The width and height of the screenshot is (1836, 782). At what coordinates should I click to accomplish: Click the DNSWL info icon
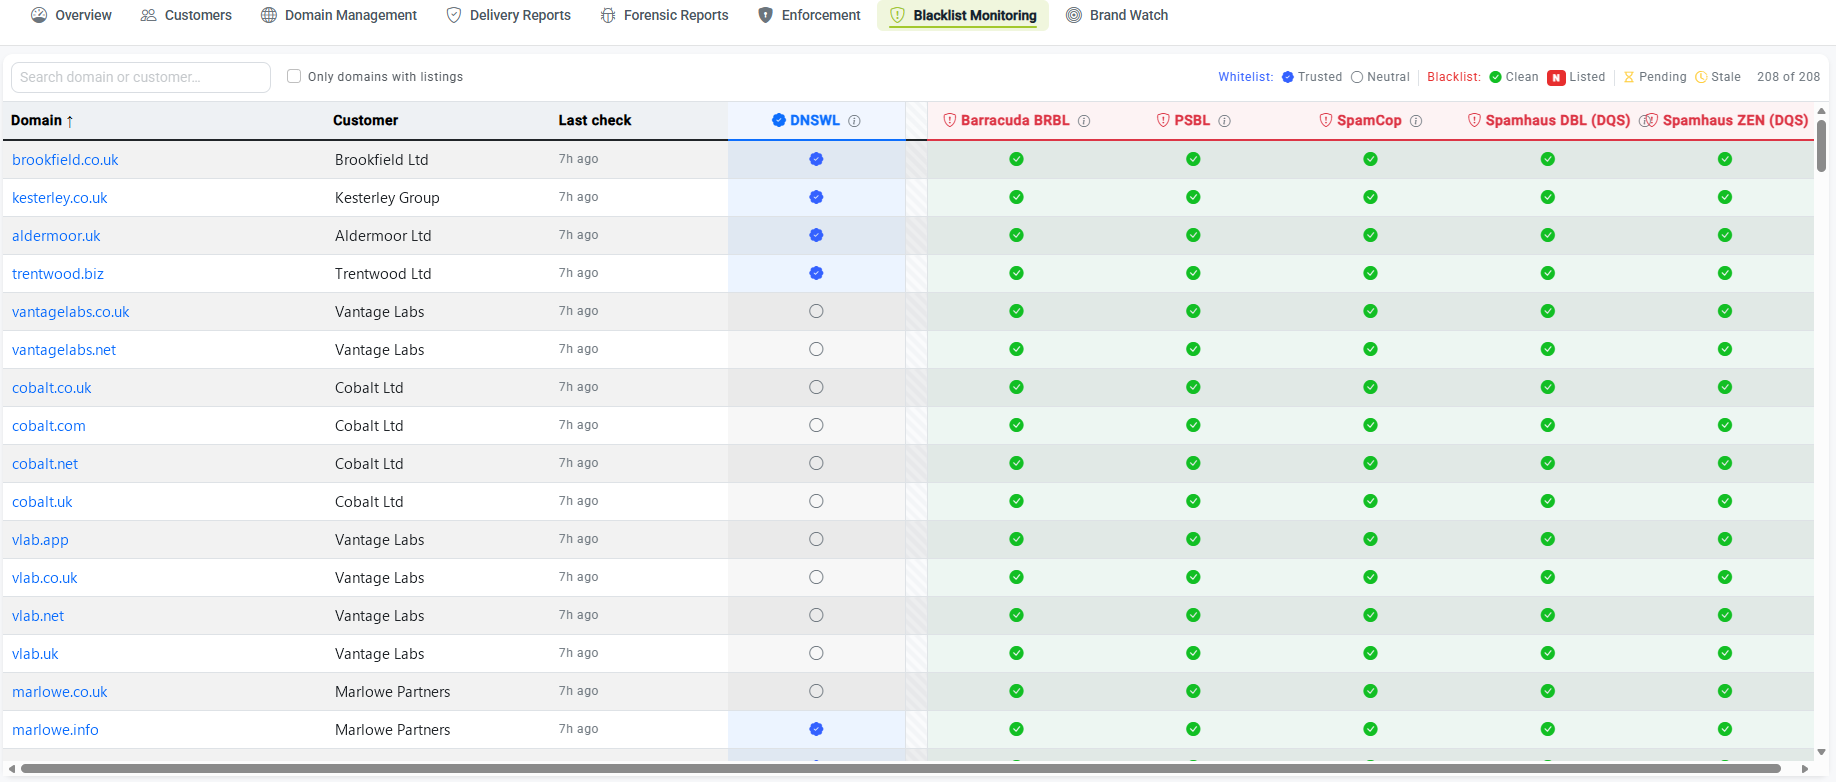pos(854,121)
